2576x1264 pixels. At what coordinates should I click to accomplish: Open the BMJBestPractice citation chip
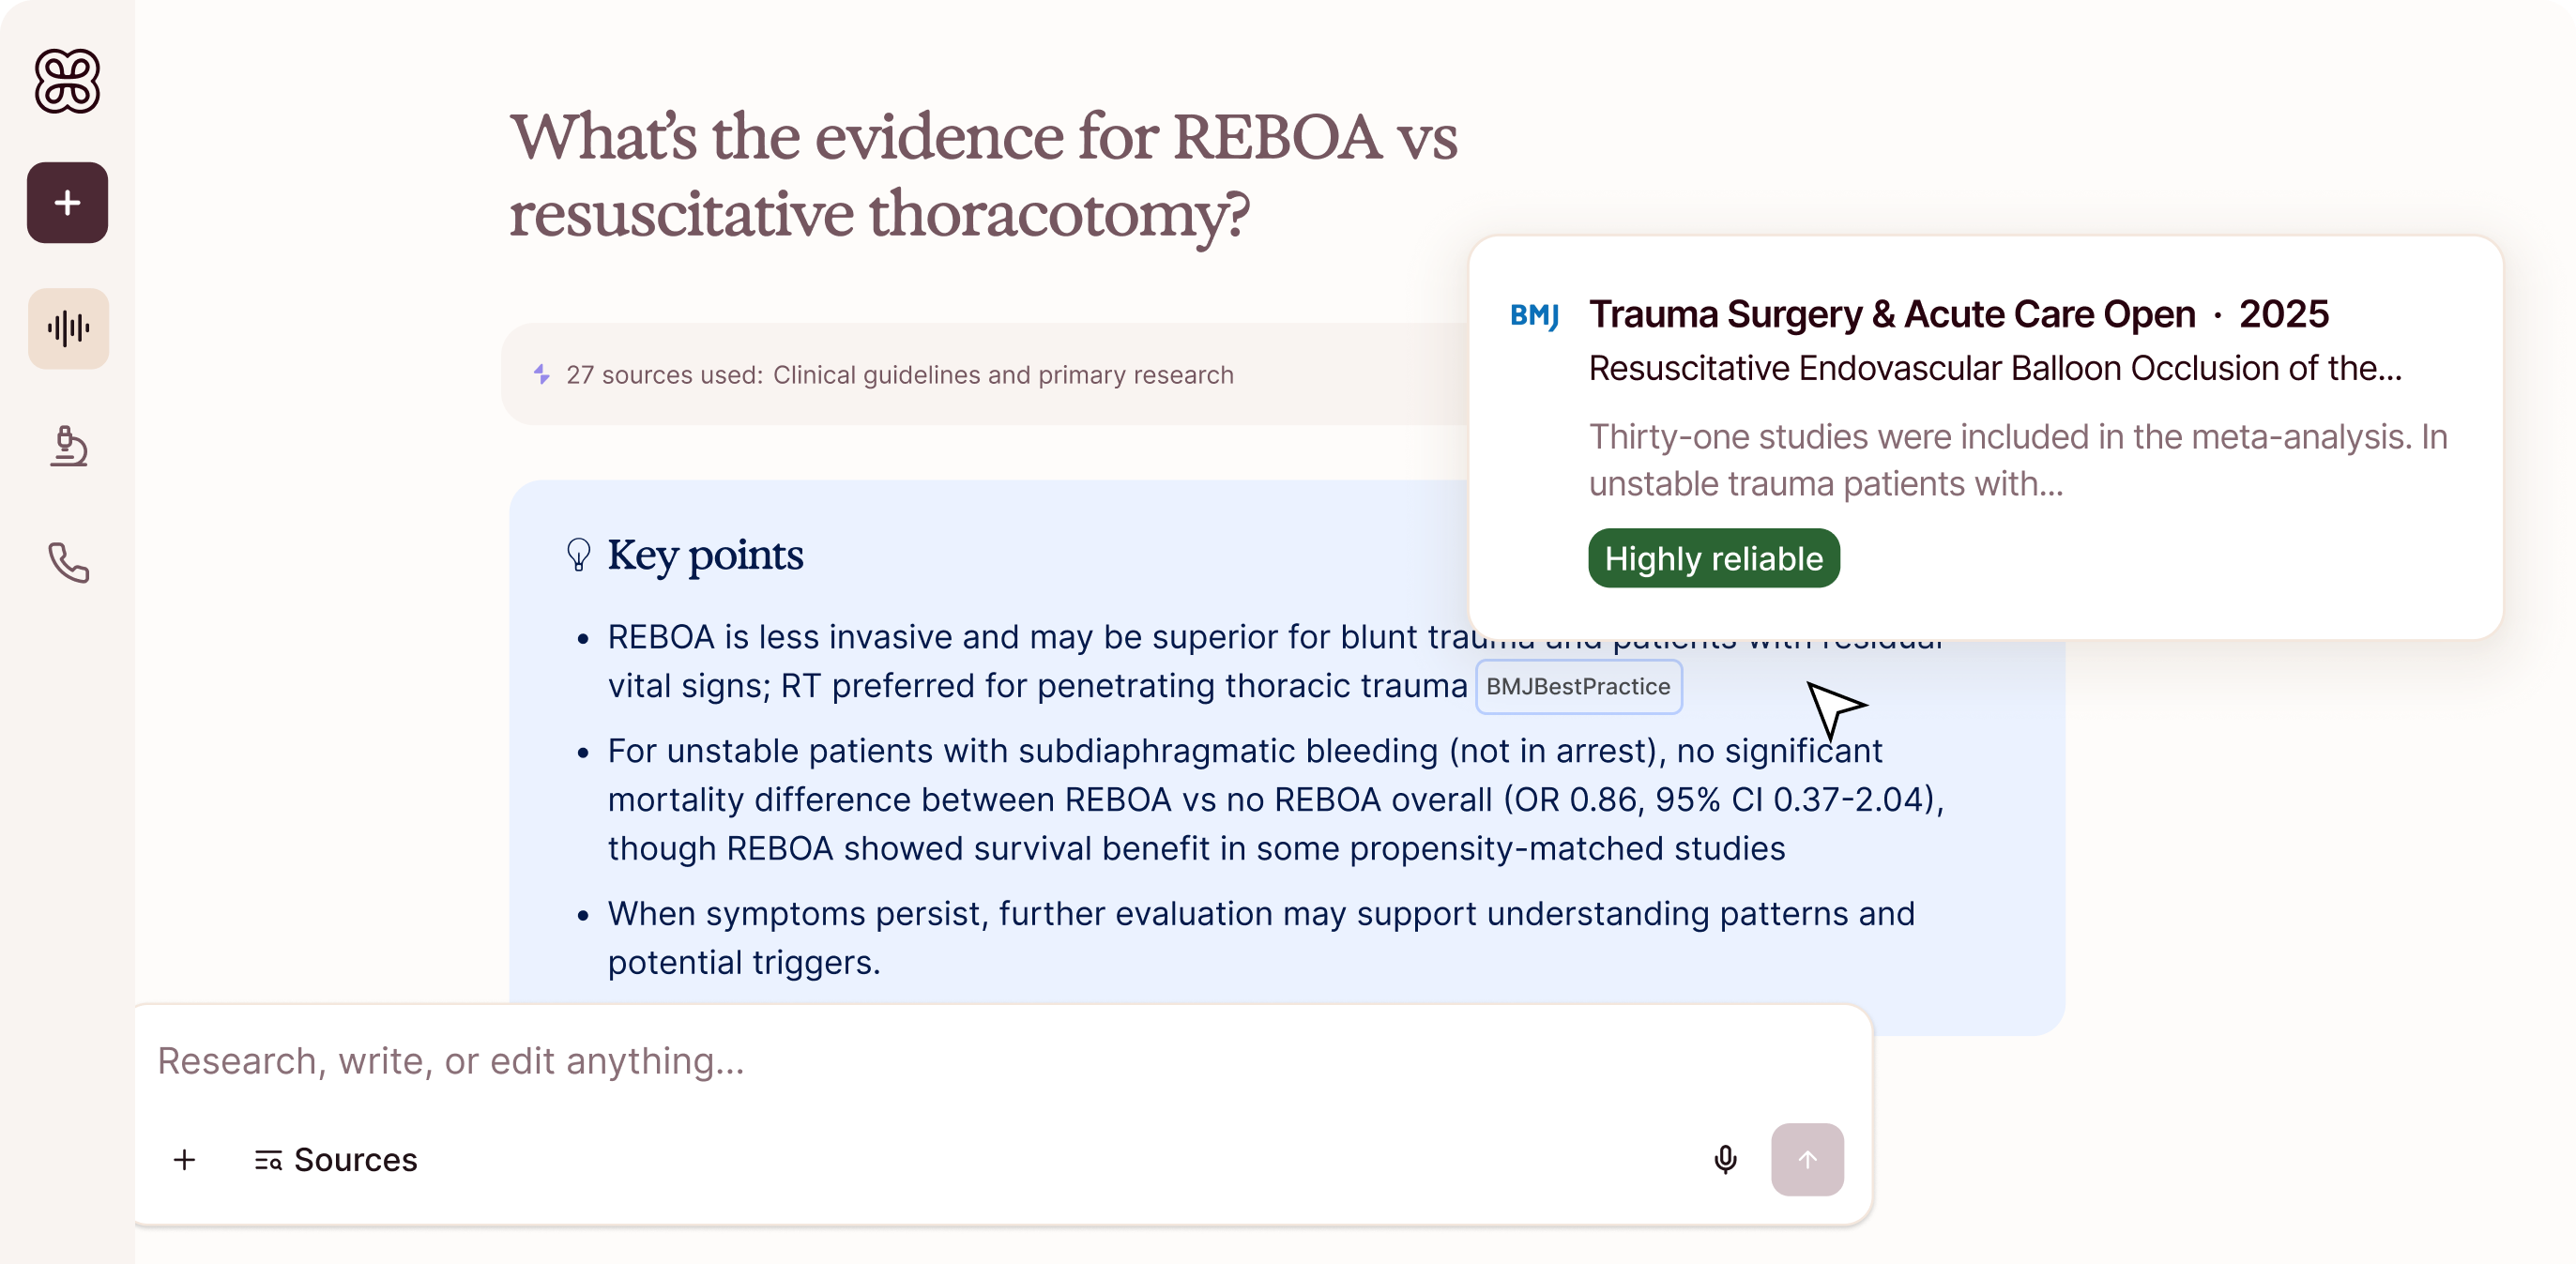(1578, 687)
